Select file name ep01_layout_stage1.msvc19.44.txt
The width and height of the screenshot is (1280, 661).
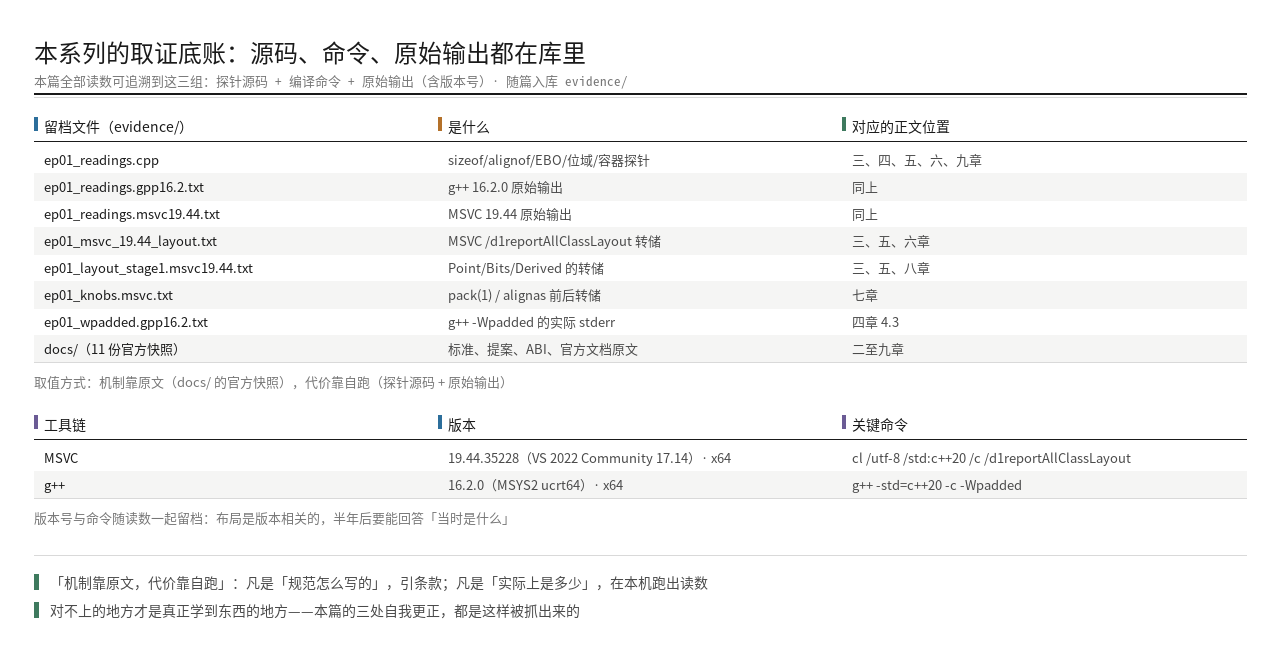click(148, 268)
